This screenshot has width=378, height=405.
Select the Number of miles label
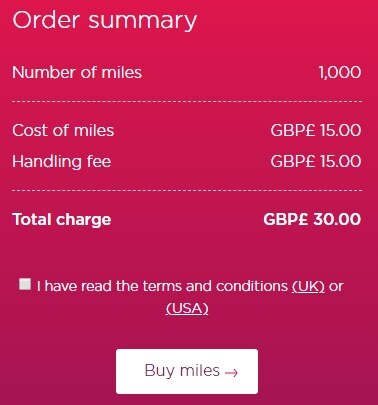point(77,72)
